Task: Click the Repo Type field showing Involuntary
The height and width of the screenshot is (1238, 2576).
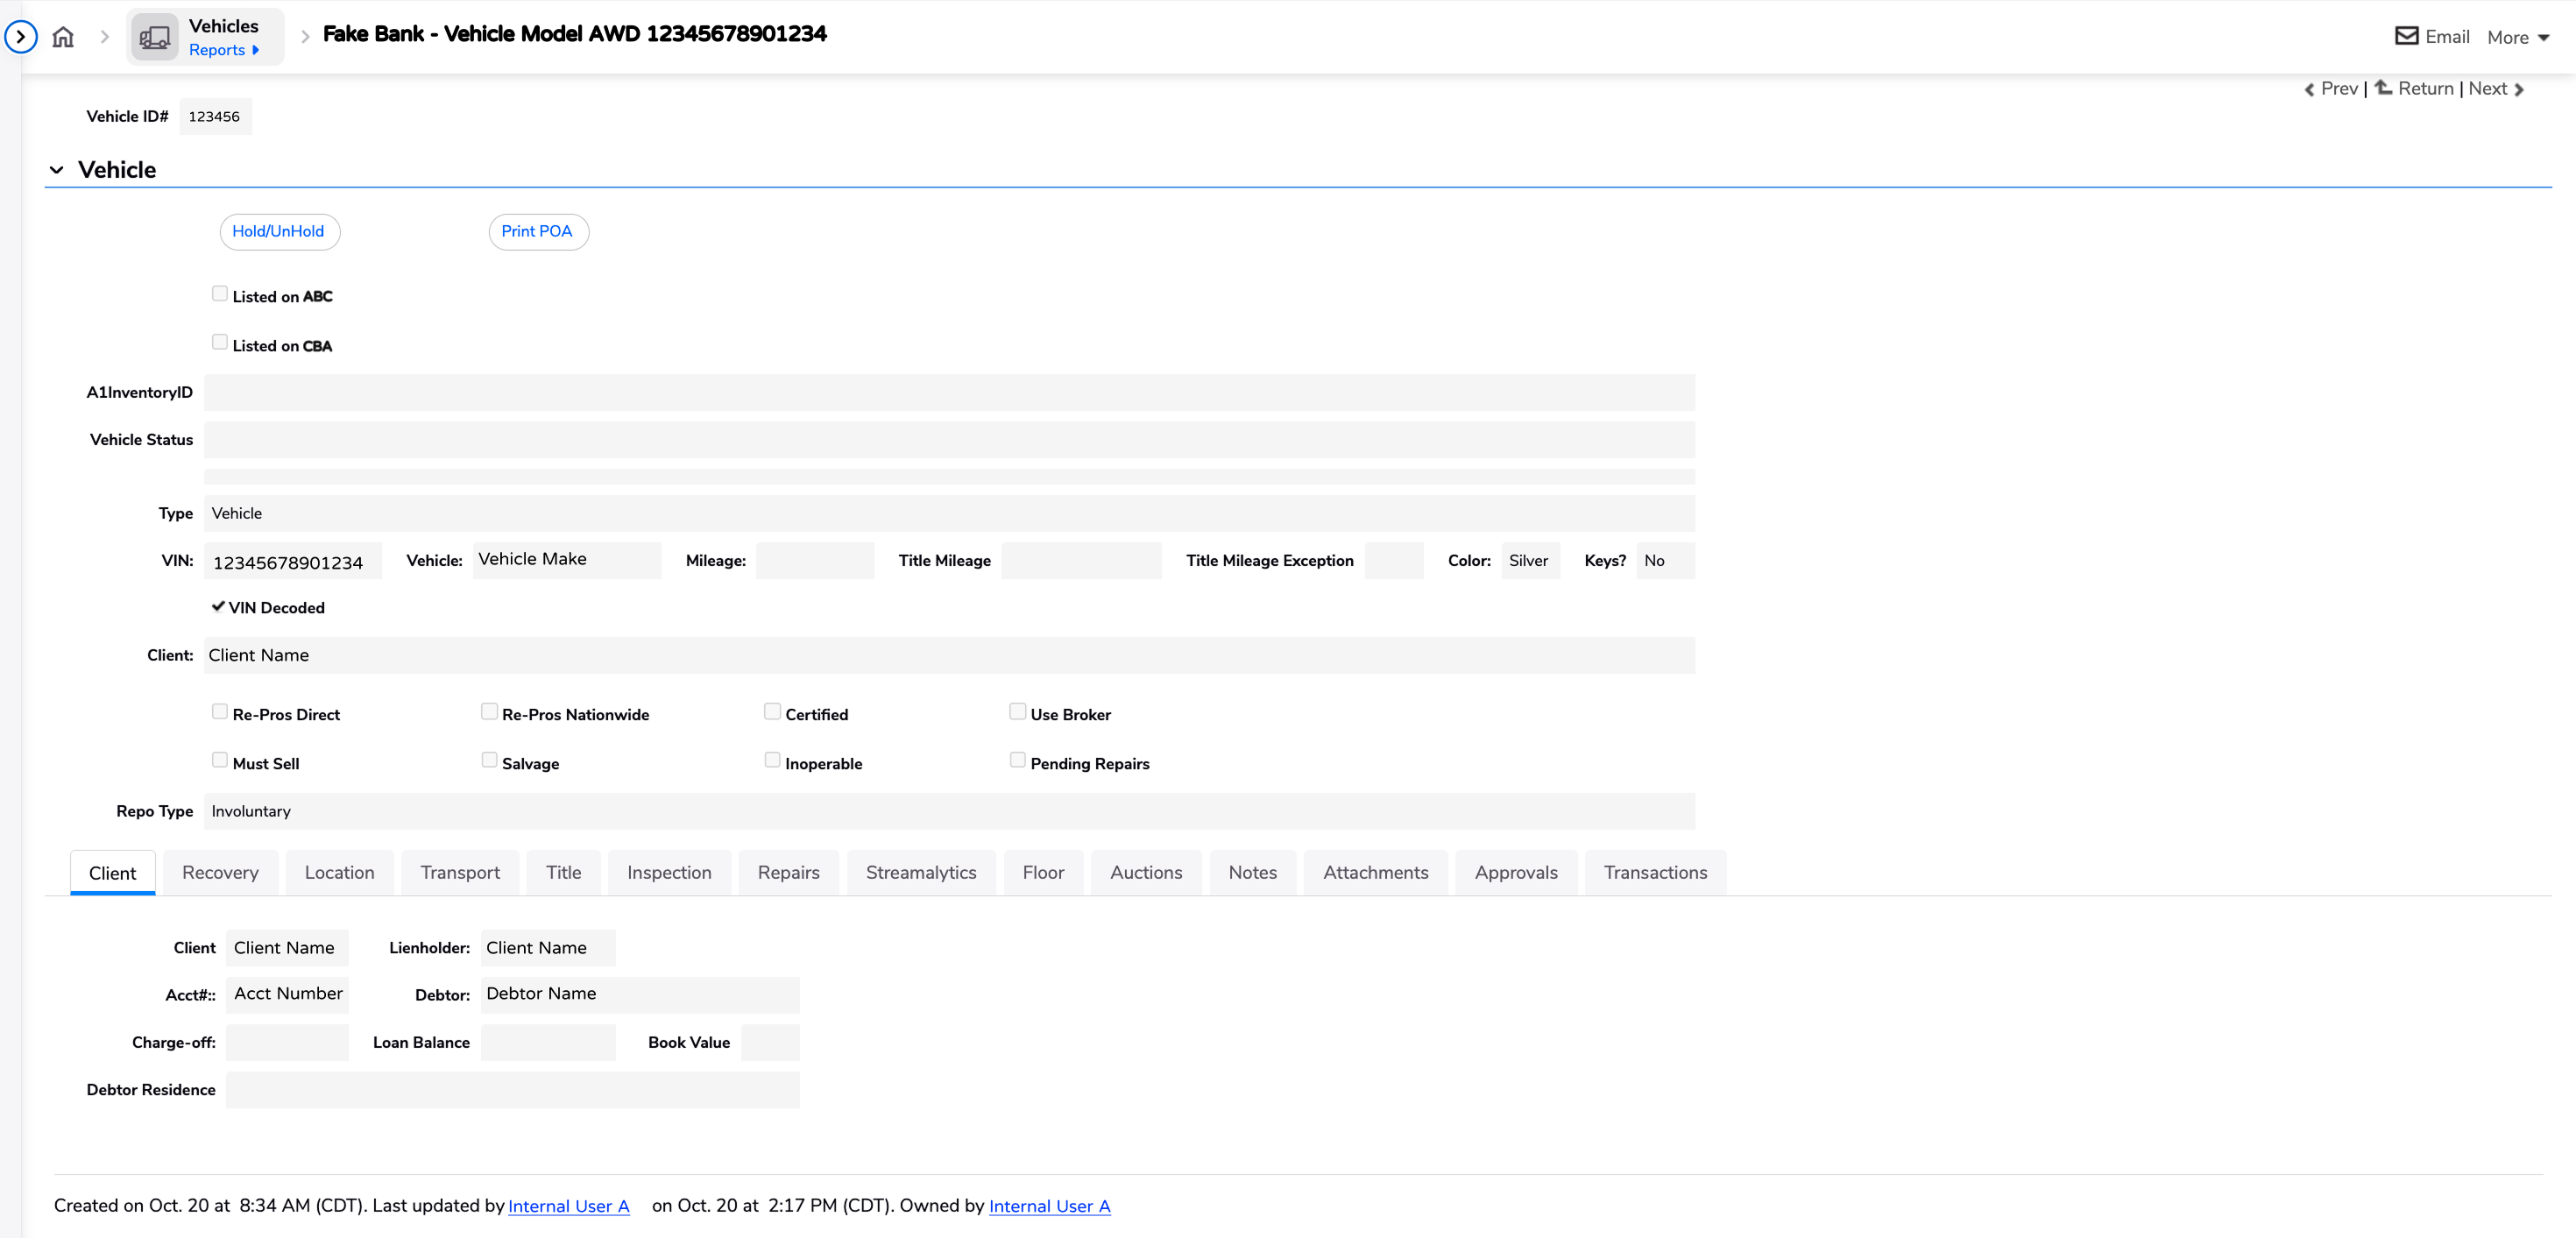Action: (949, 811)
